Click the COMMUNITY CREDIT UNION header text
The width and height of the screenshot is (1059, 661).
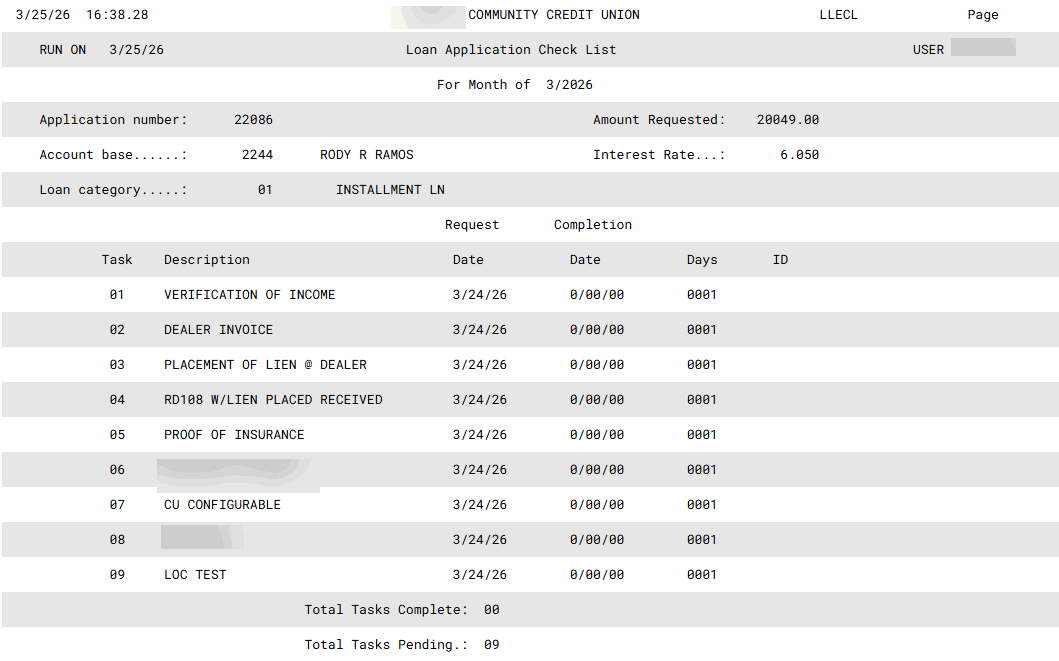coord(553,15)
